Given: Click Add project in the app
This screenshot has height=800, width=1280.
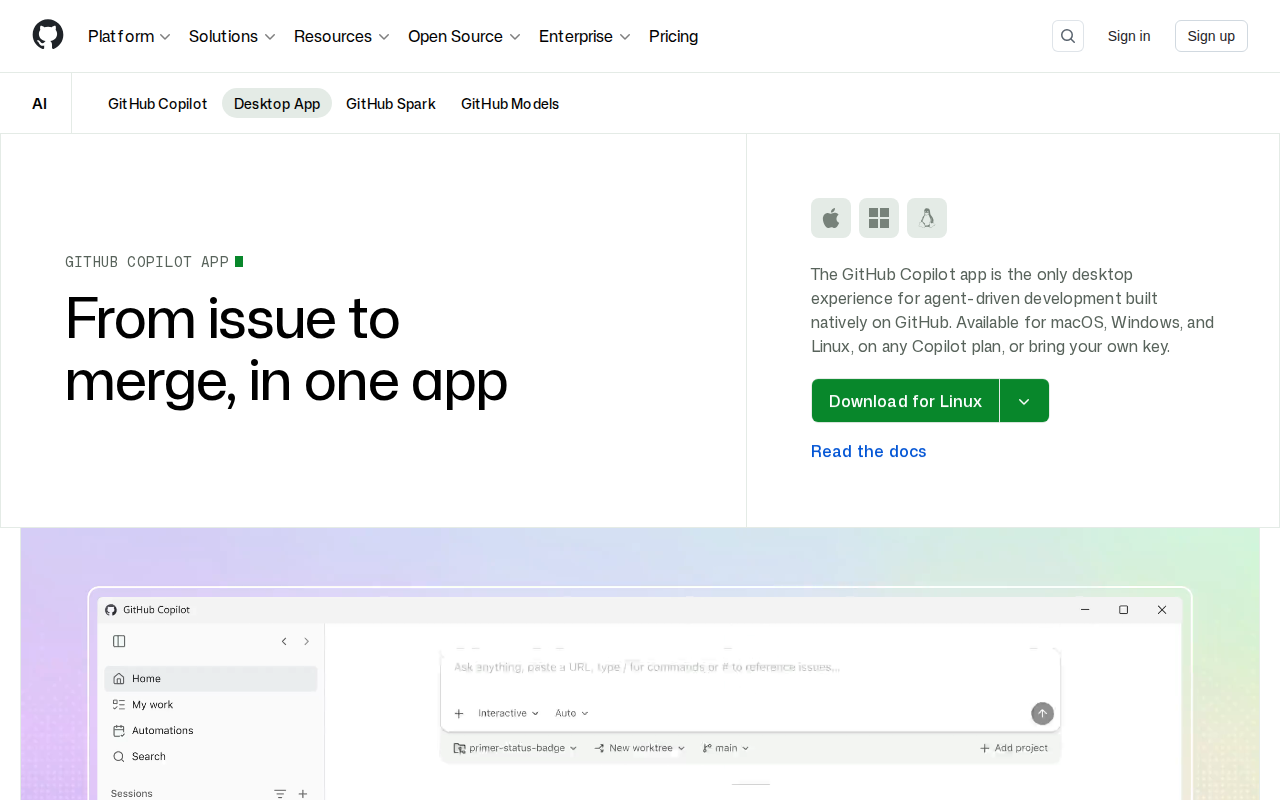Looking at the screenshot, I should 1014,748.
